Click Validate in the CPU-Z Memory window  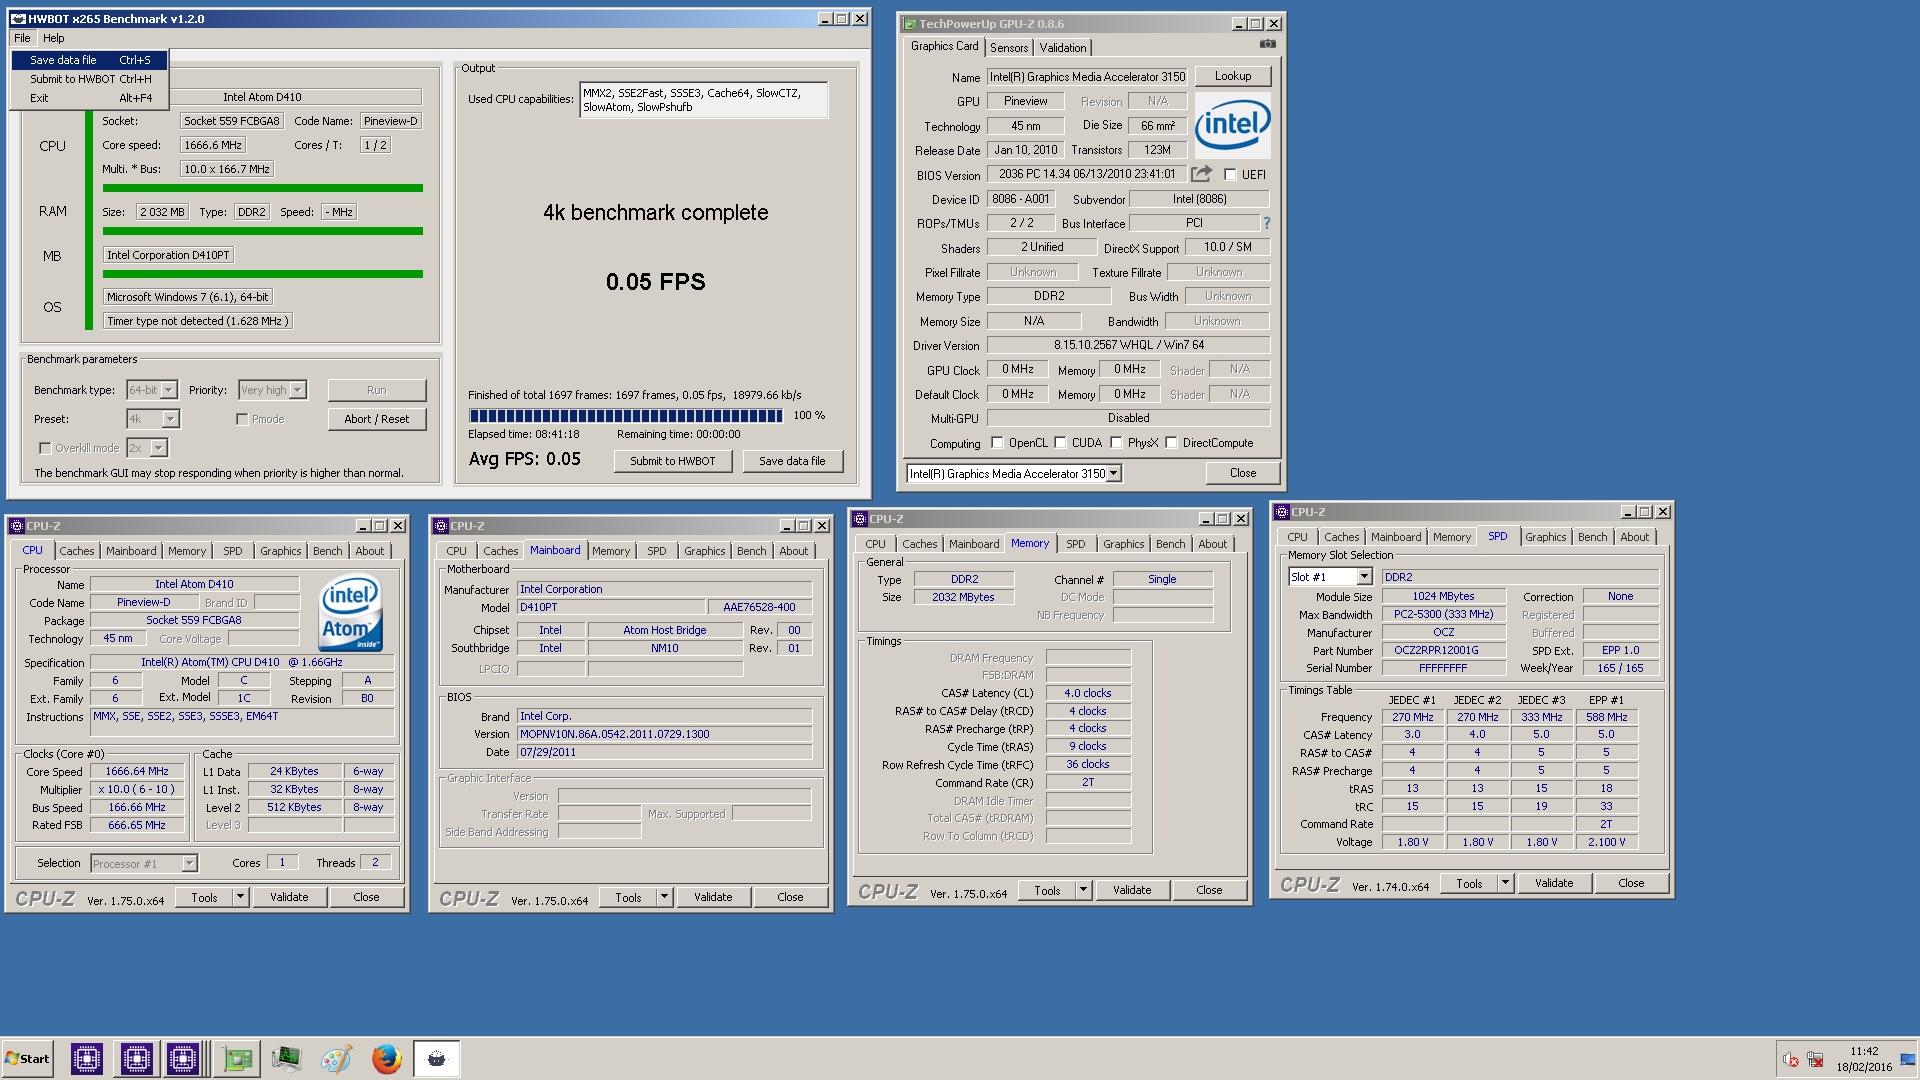pos(1132,890)
